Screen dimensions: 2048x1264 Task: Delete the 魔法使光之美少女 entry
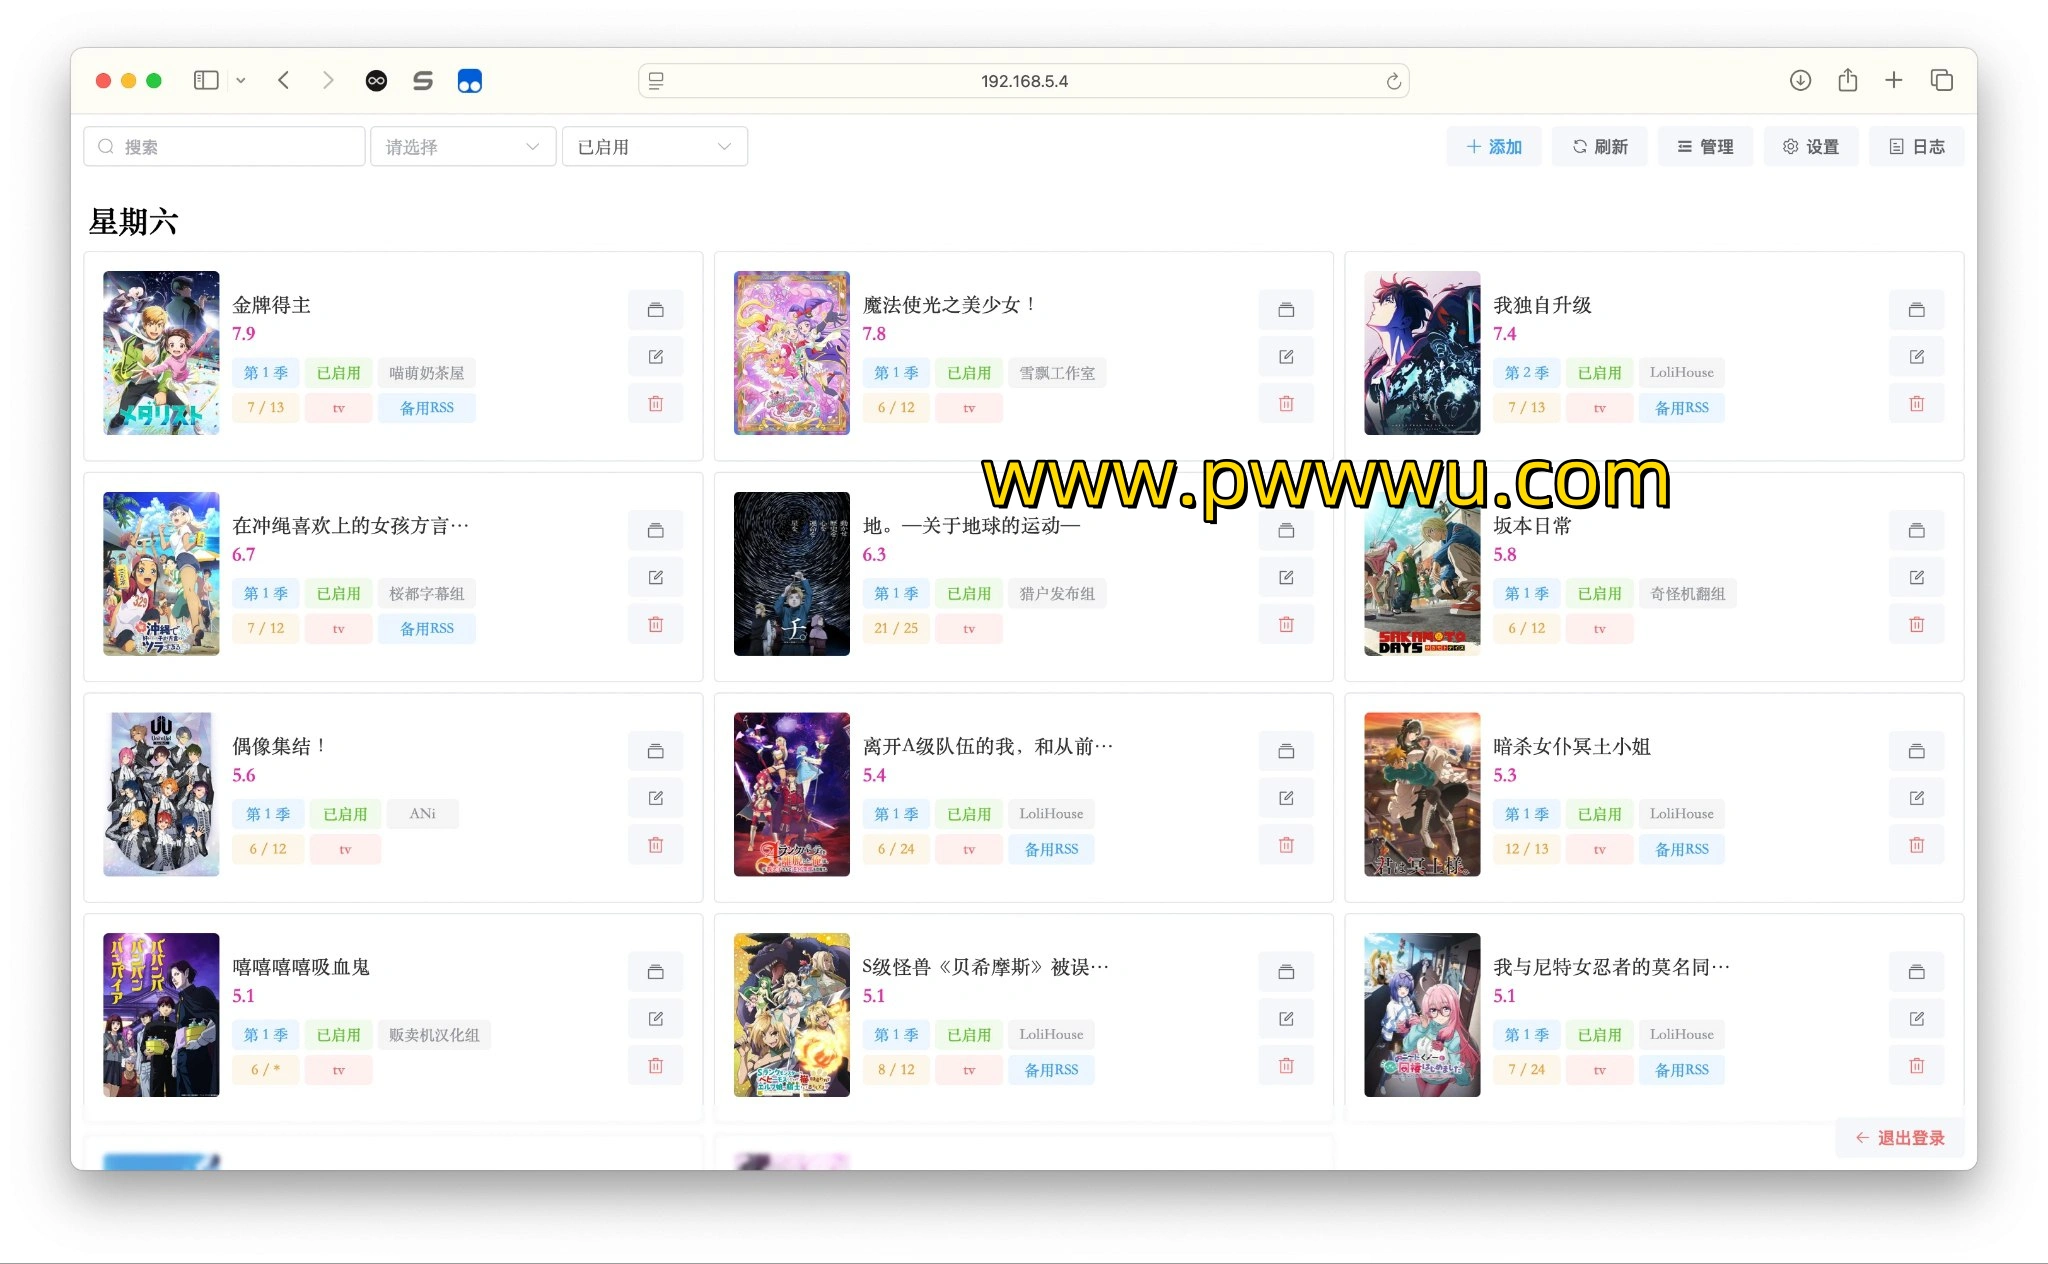pyautogui.click(x=1286, y=404)
